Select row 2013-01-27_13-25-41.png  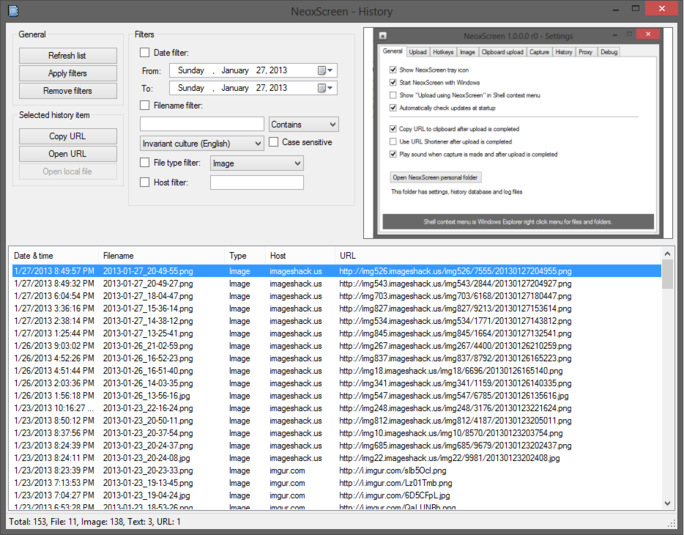[336, 333]
